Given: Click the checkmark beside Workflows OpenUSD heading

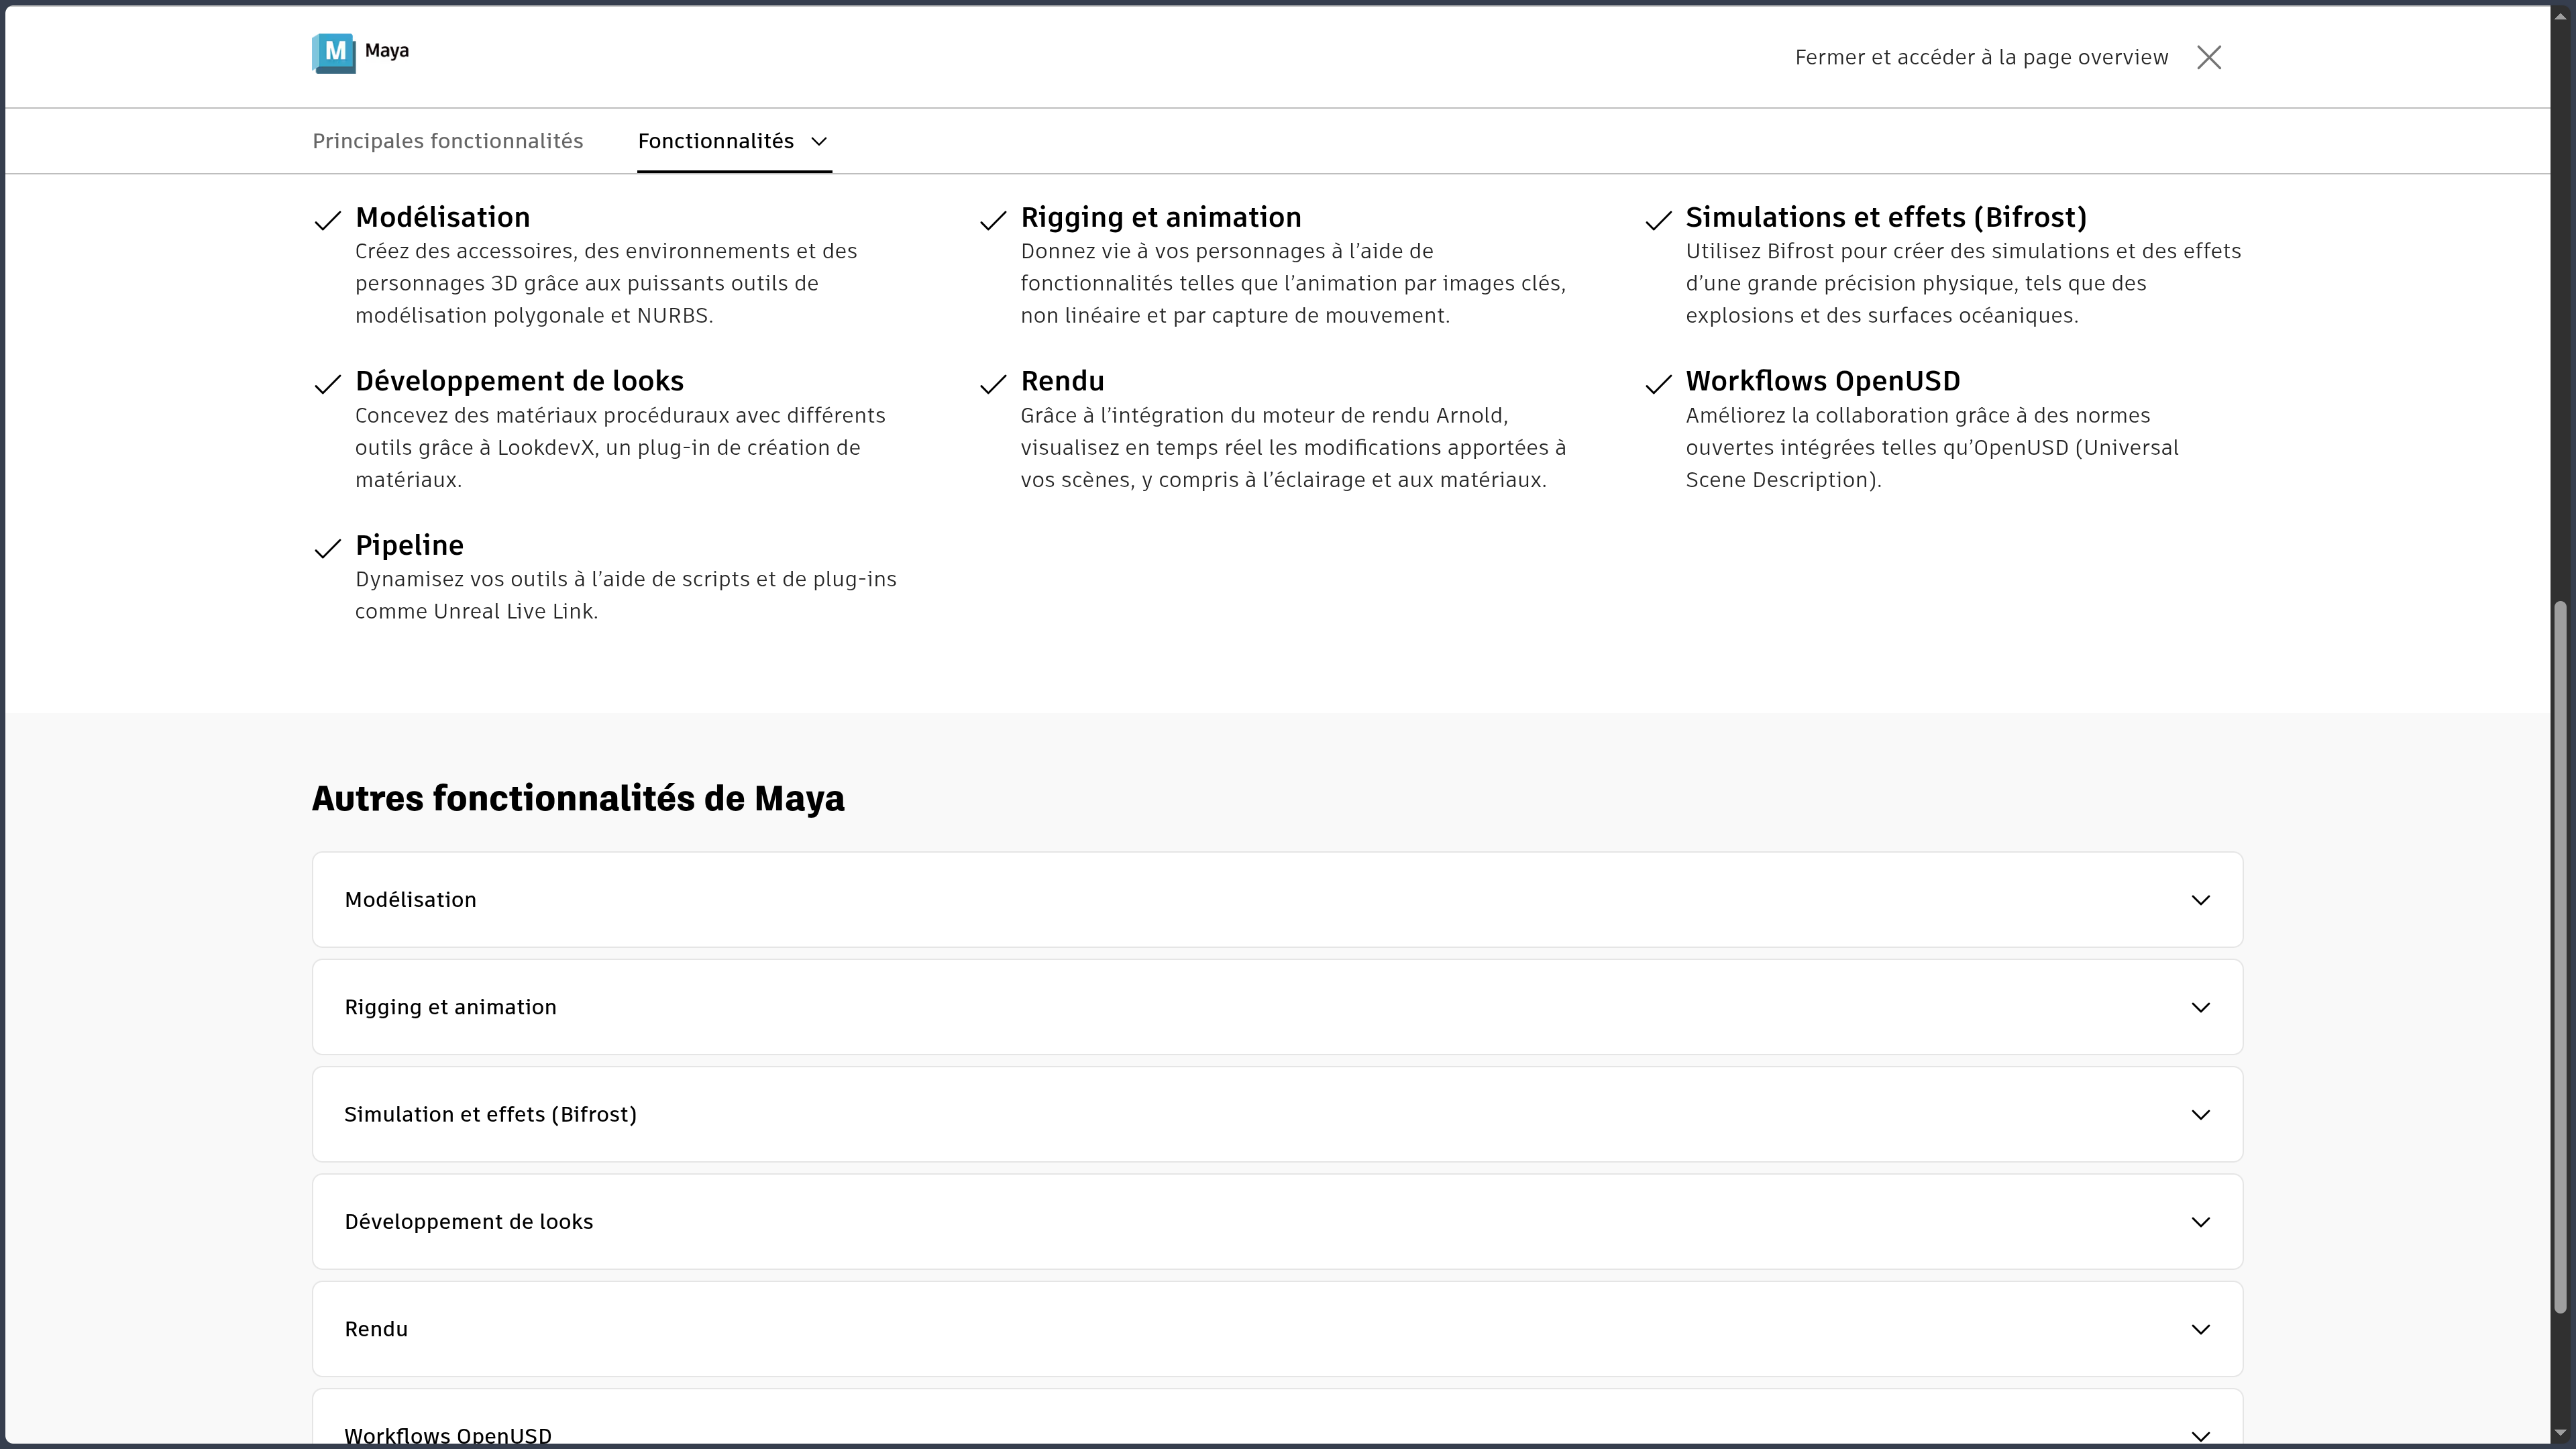Looking at the screenshot, I should pos(1658,385).
